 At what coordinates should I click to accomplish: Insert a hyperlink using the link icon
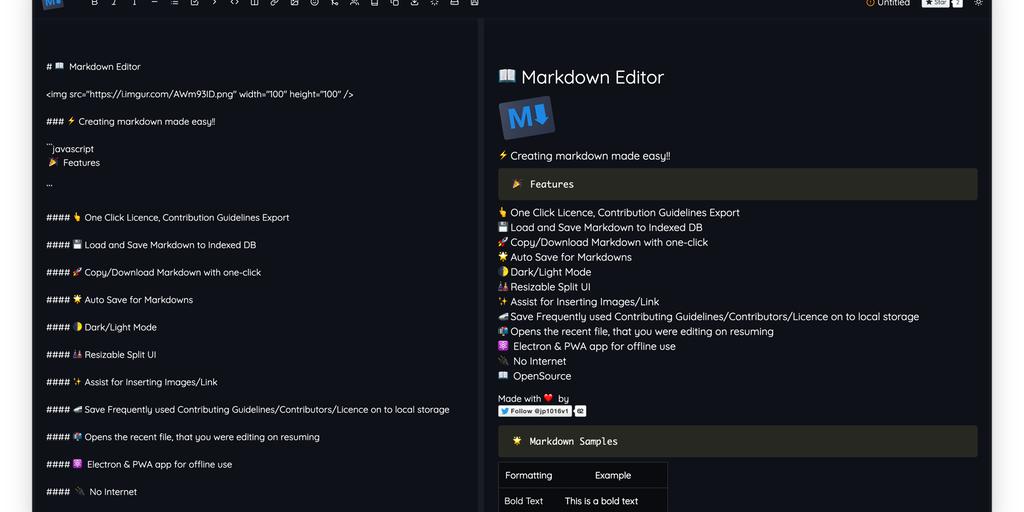[274, 3]
